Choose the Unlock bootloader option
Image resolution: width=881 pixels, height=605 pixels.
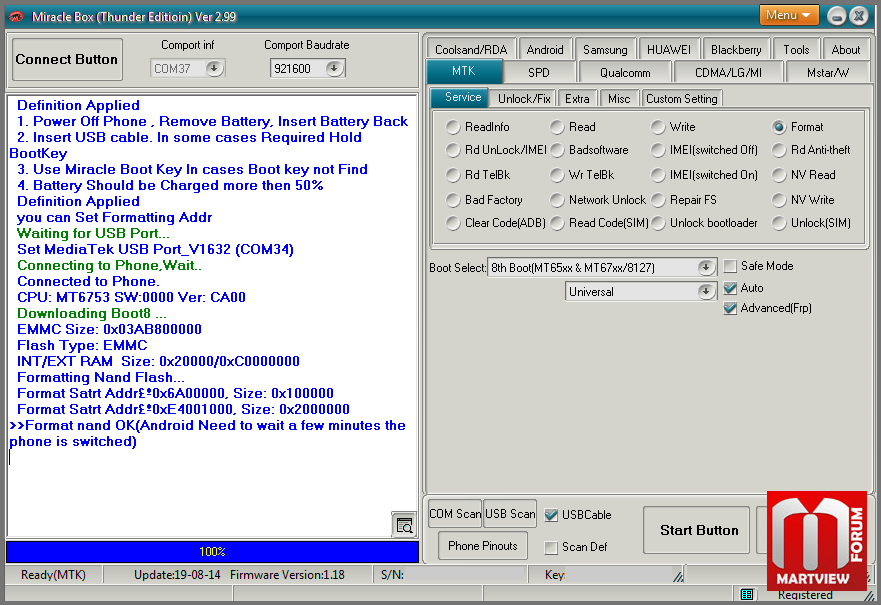click(658, 223)
